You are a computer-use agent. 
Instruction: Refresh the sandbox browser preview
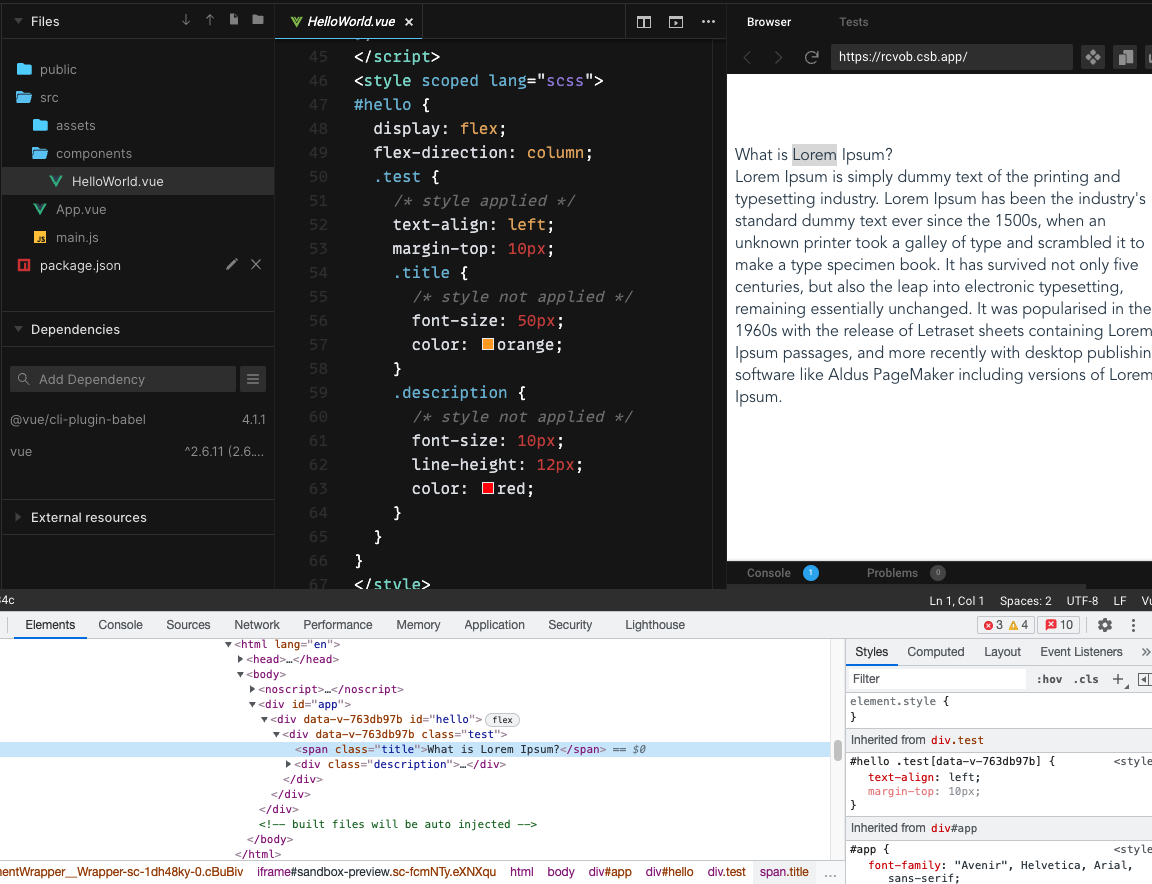[x=811, y=57]
